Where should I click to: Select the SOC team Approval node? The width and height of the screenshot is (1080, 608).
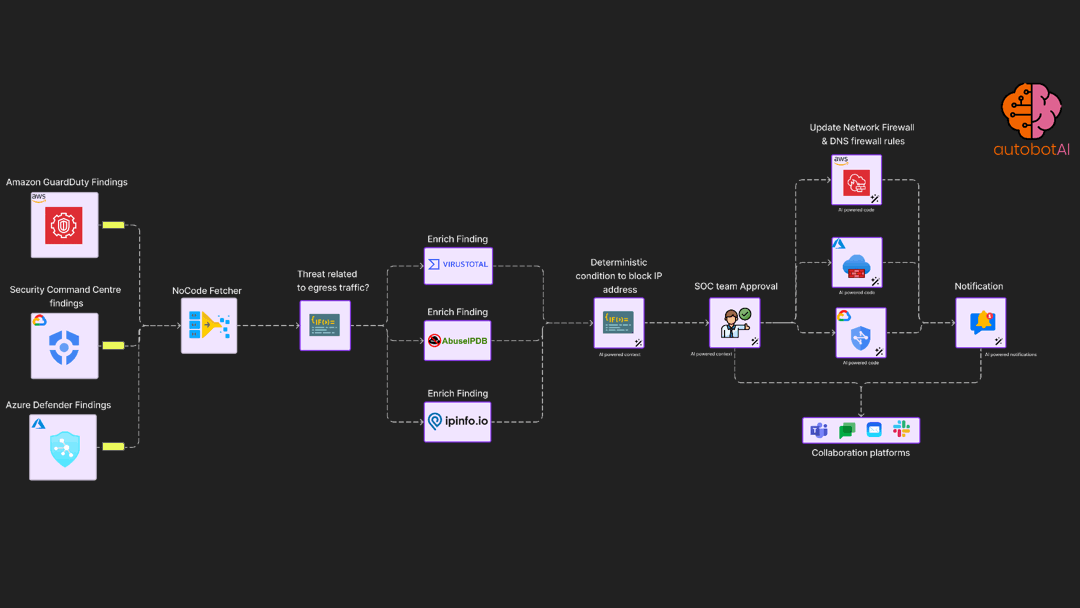[x=735, y=323]
